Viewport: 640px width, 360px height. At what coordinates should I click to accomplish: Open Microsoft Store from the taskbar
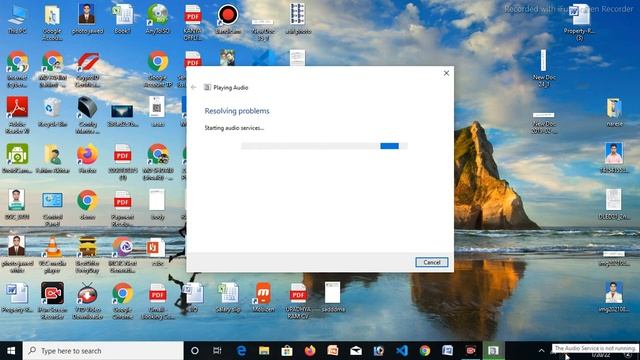click(287, 351)
